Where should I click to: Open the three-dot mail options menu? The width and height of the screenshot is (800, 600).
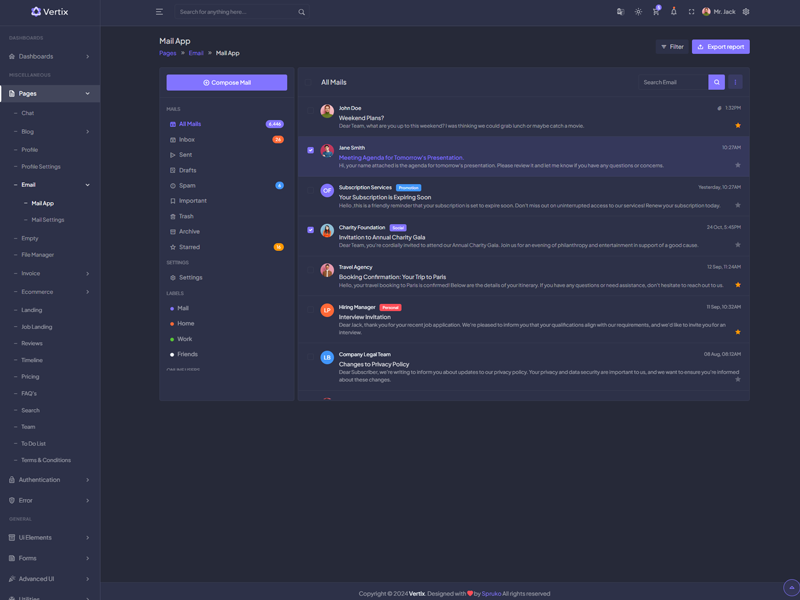[736, 82]
